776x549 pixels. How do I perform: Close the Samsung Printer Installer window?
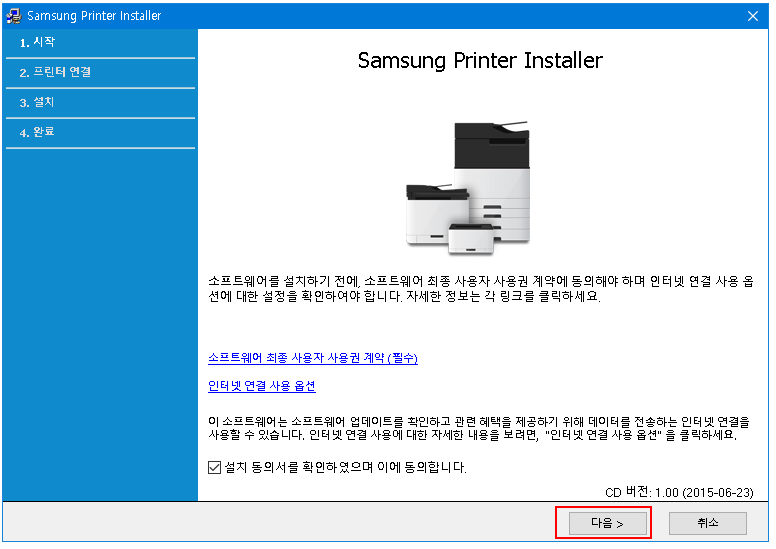753,16
